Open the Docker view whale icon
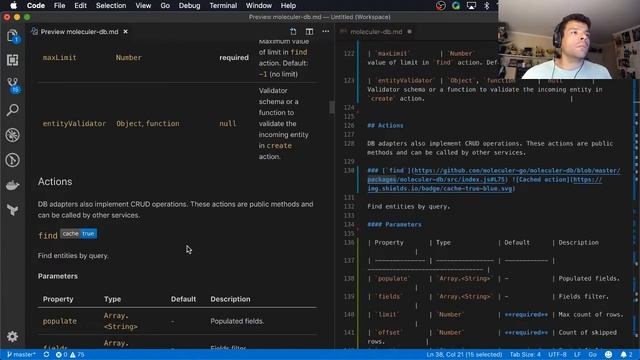 click(x=13, y=185)
